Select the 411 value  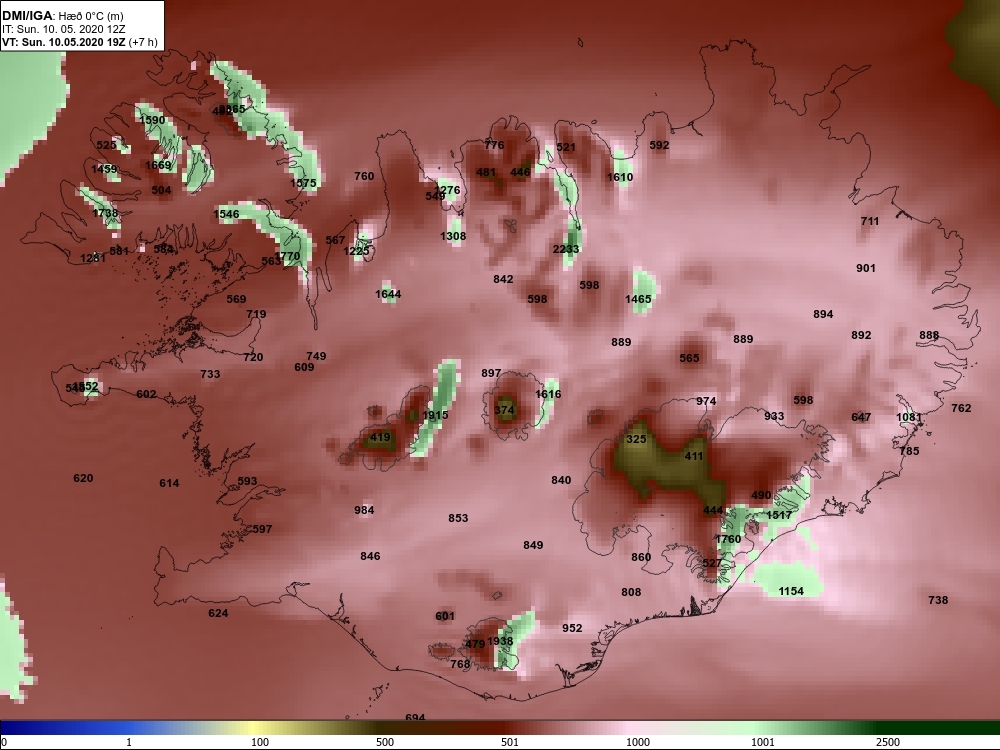tap(694, 456)
